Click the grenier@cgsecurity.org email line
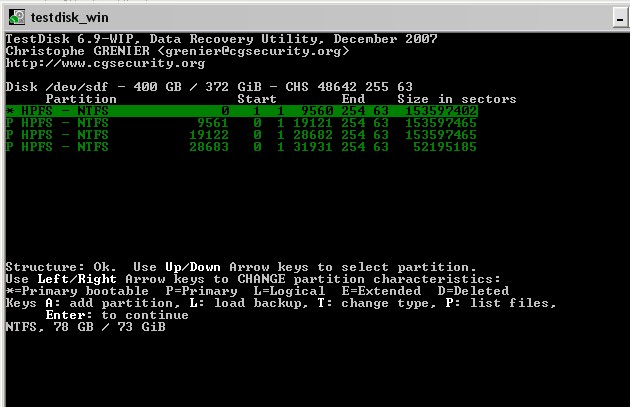Screen dimensions: 630x407 click(x=177, y=51)
